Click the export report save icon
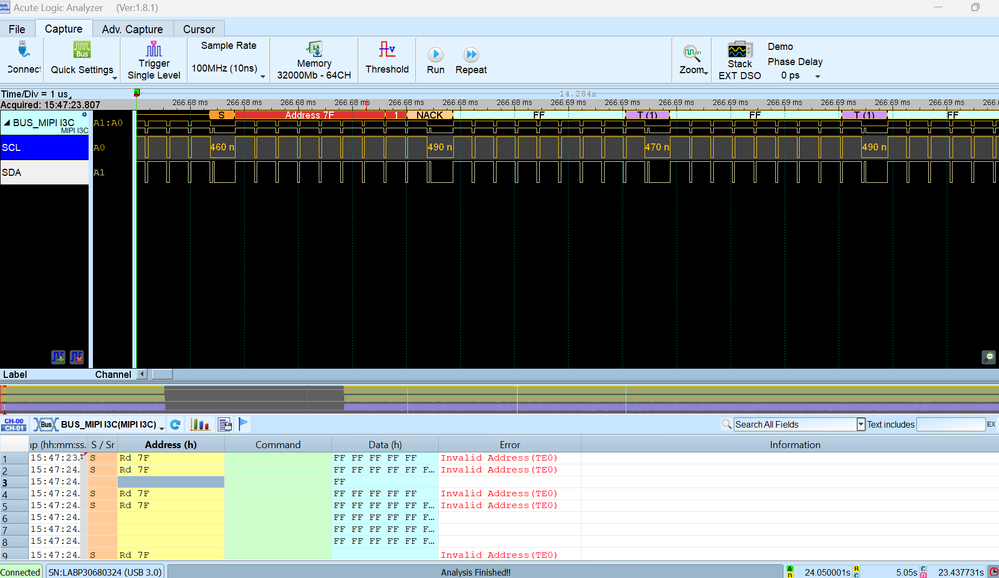 tap(224, 424)
